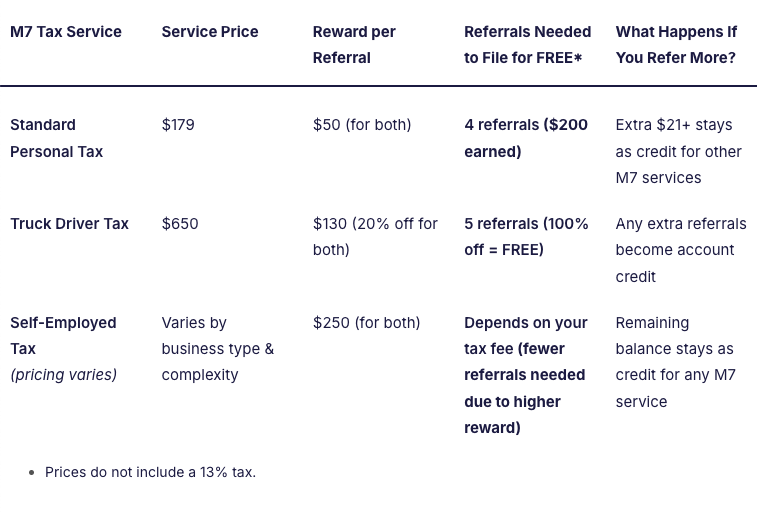
Task: Click the Reward per Referral header
Action: pos(354,44)
